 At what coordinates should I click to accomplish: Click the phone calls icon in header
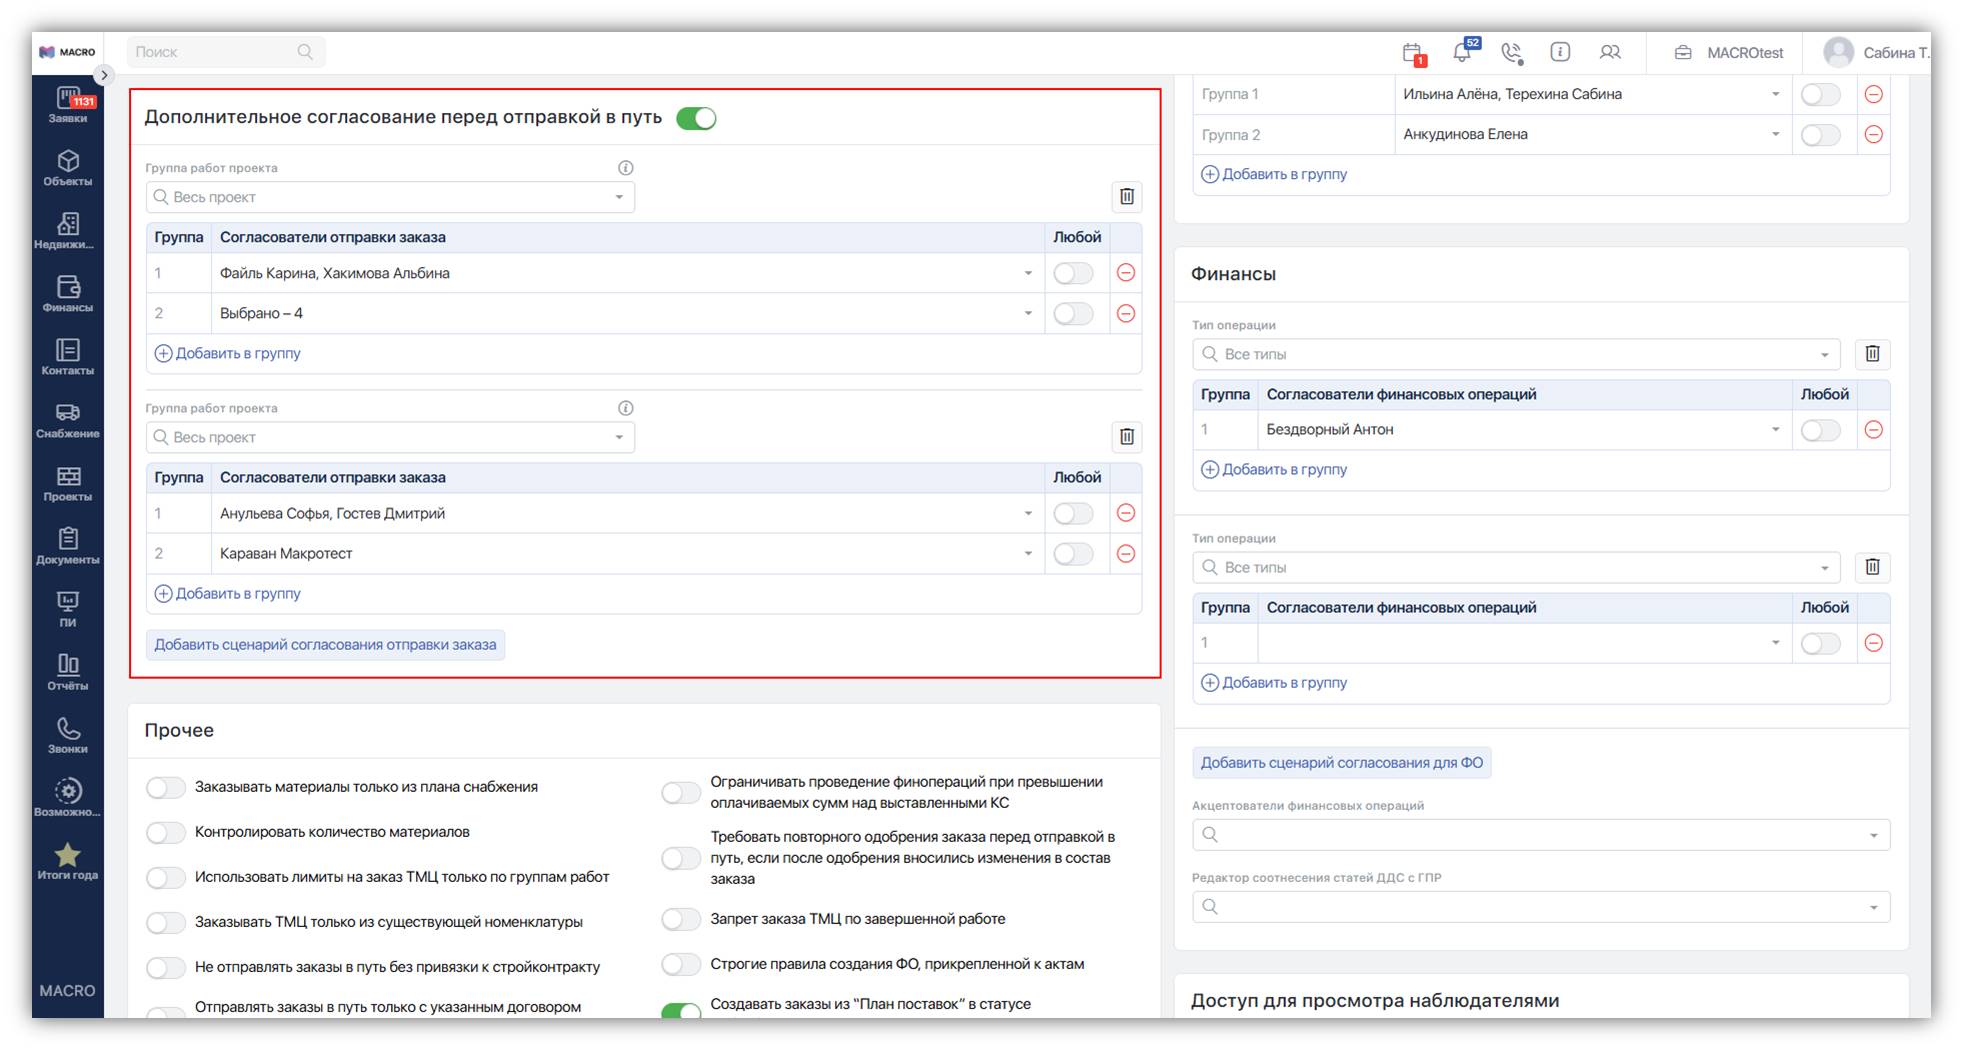[x=1511, y=52]
